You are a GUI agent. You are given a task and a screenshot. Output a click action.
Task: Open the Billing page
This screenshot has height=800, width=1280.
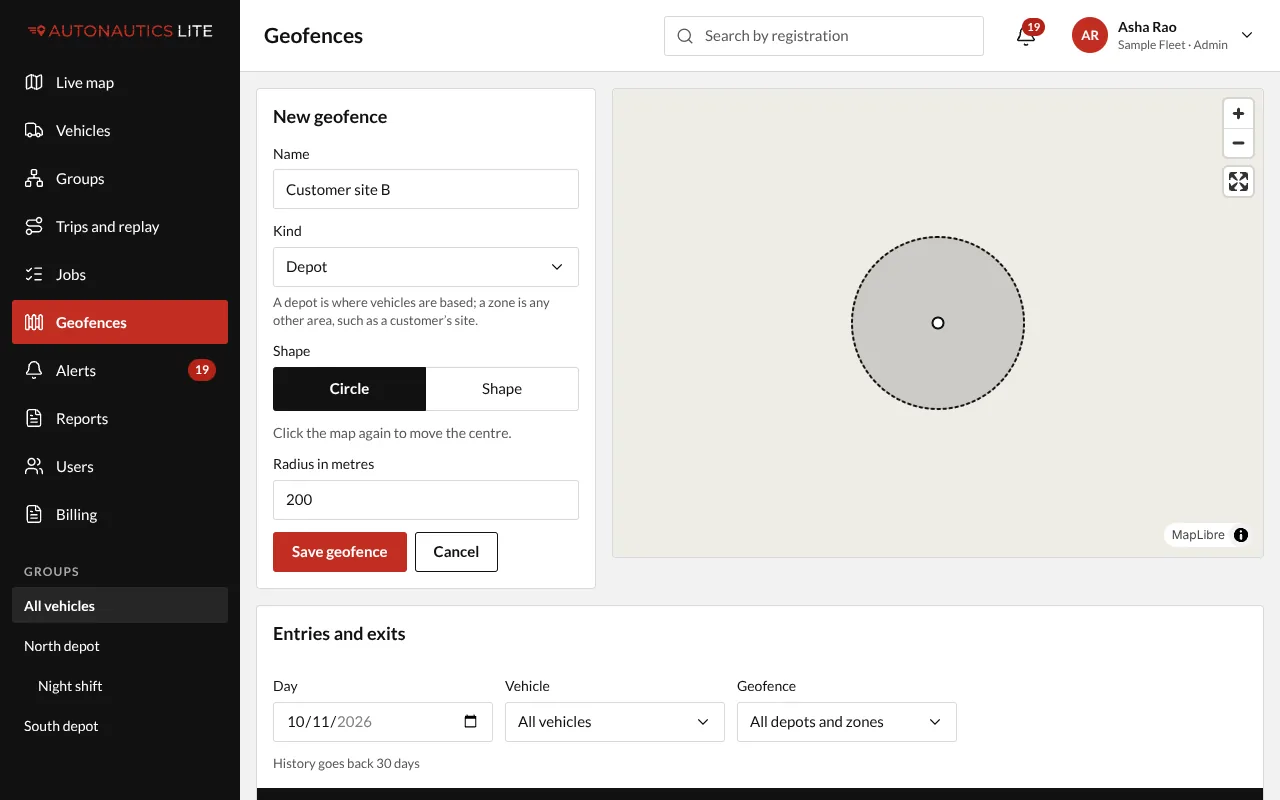click(x=120, y=514)
